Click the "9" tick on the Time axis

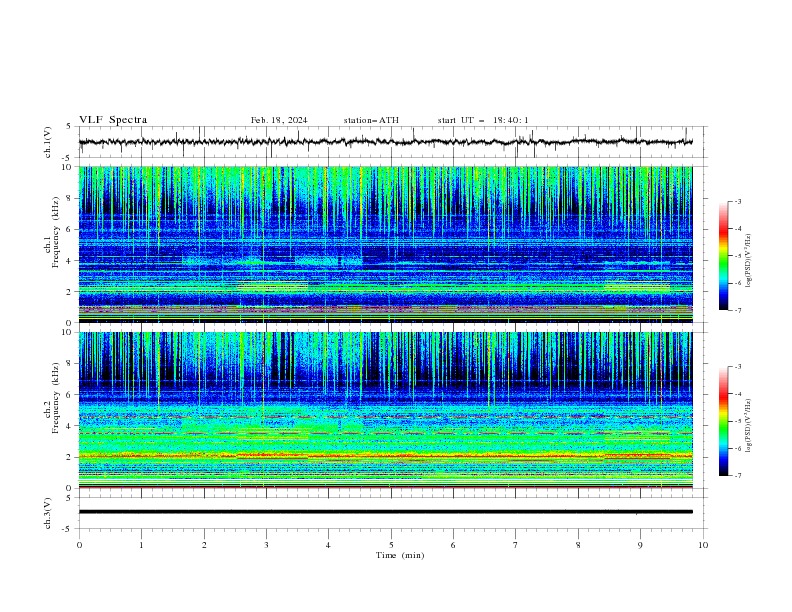[x=640, y=545]
